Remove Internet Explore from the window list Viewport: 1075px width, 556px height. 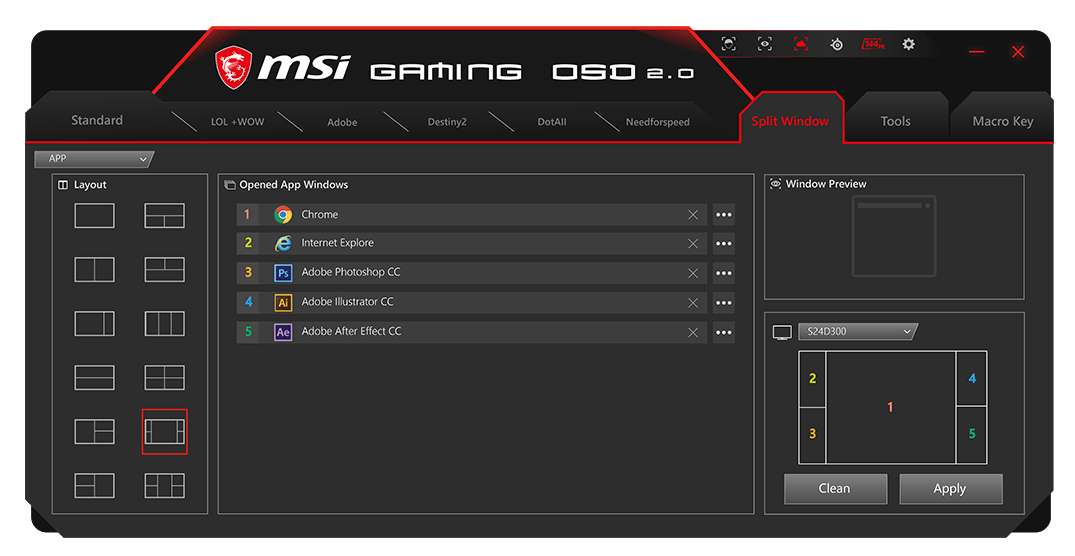point(693,244)
